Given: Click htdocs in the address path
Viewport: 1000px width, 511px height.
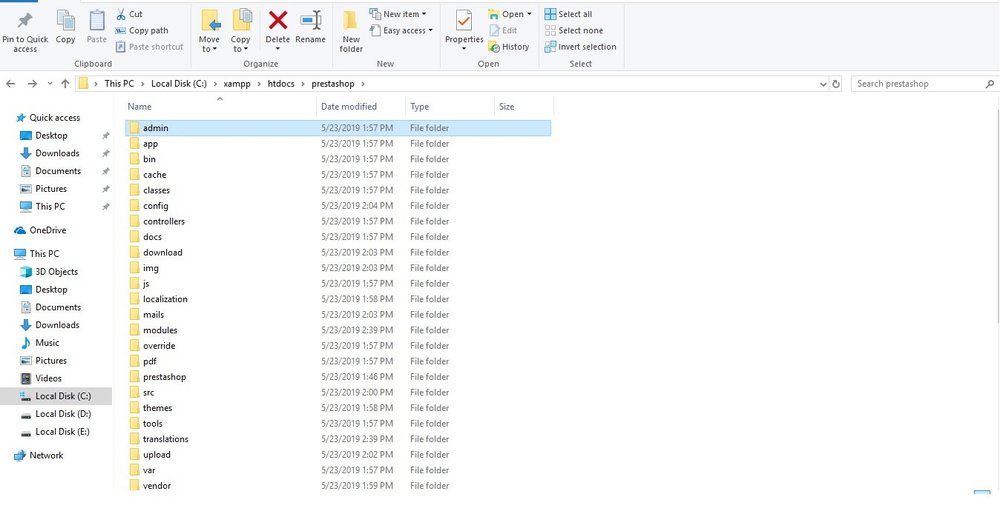Looking at the screenshot, I should pyautogui.click(x=281, y=84).
